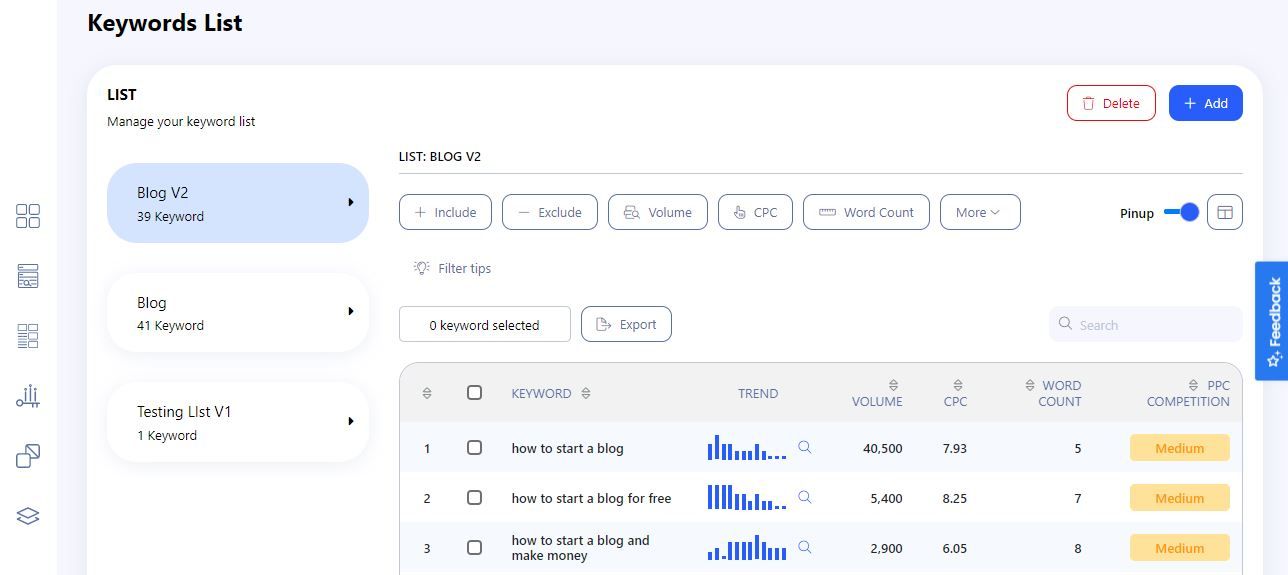This screenshot has width=1288, height=575.
Task: View trend chart for 'how to start a blog for free'
Action: (747, 497)
